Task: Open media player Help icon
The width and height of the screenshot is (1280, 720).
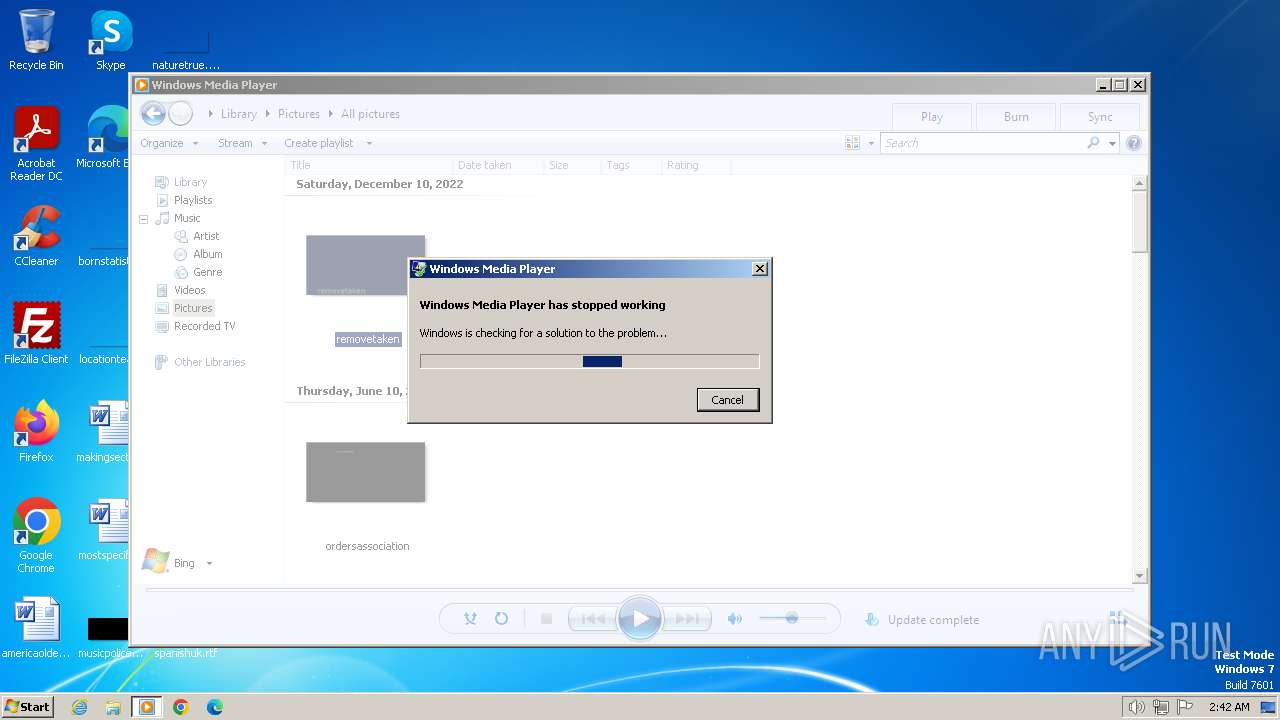Action: click(x=1134, y=143)
